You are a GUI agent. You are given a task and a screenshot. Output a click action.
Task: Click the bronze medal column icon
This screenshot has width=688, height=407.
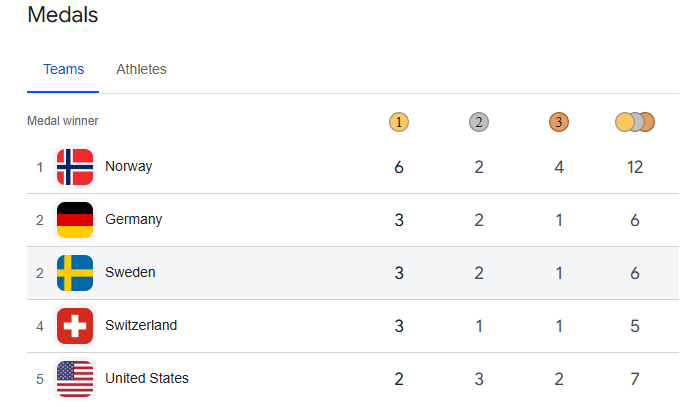[558, 122]
